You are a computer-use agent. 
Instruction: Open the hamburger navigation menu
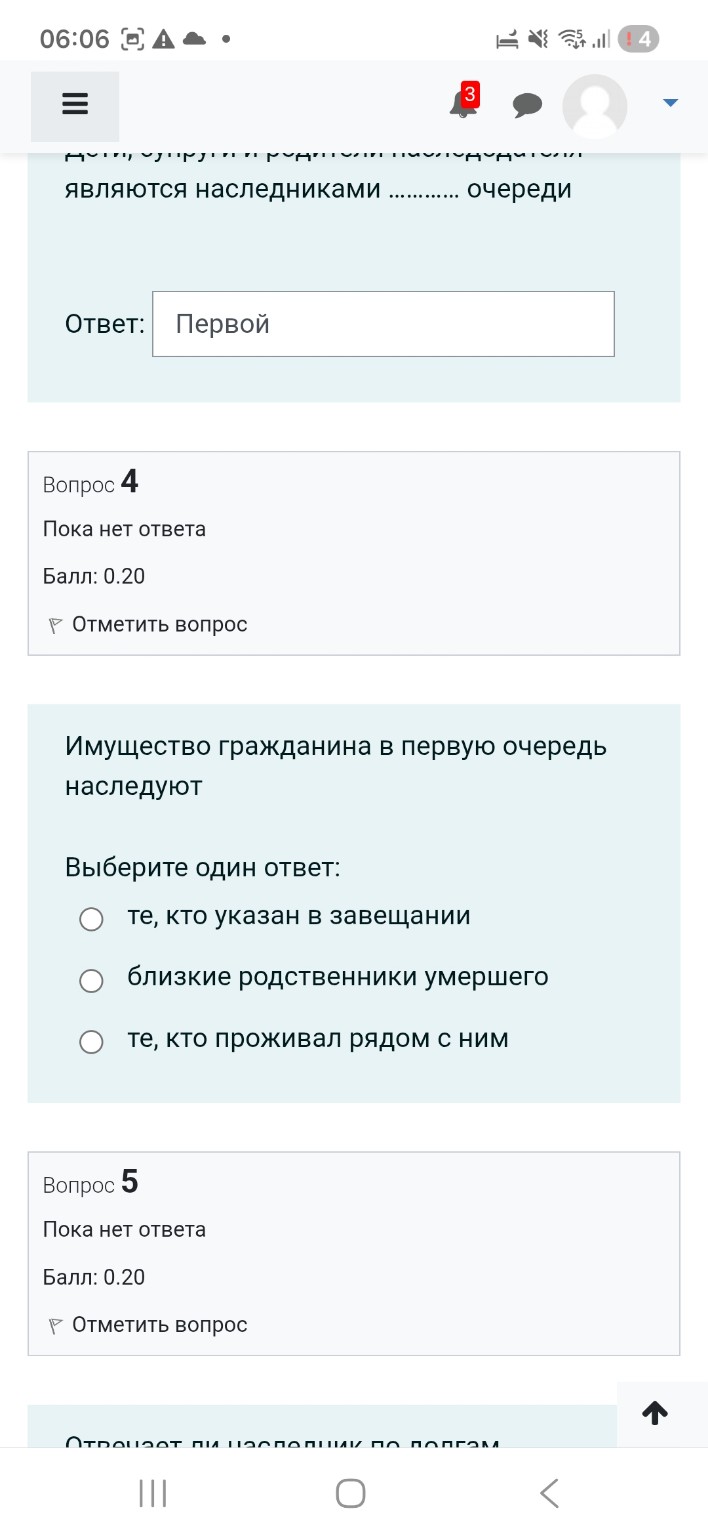click(x=74, y=103)
